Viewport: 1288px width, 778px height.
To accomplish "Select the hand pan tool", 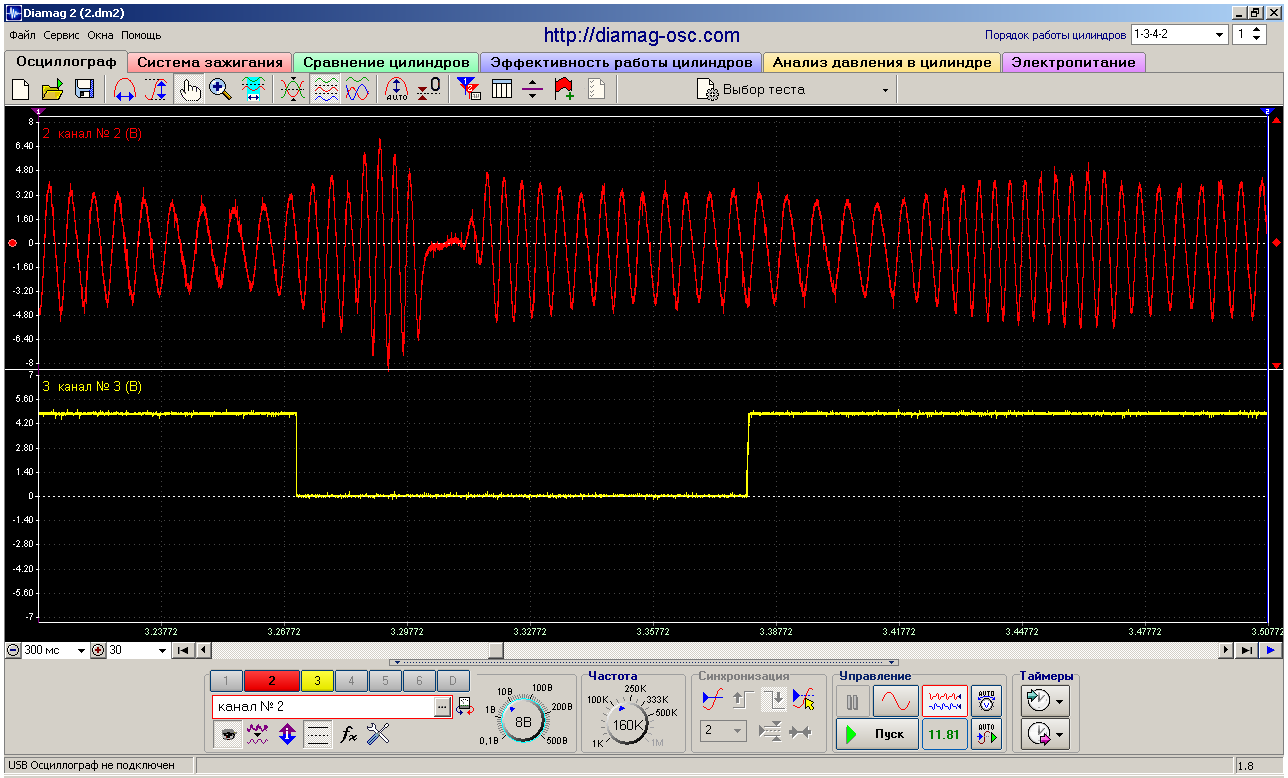I will [188, 89].
